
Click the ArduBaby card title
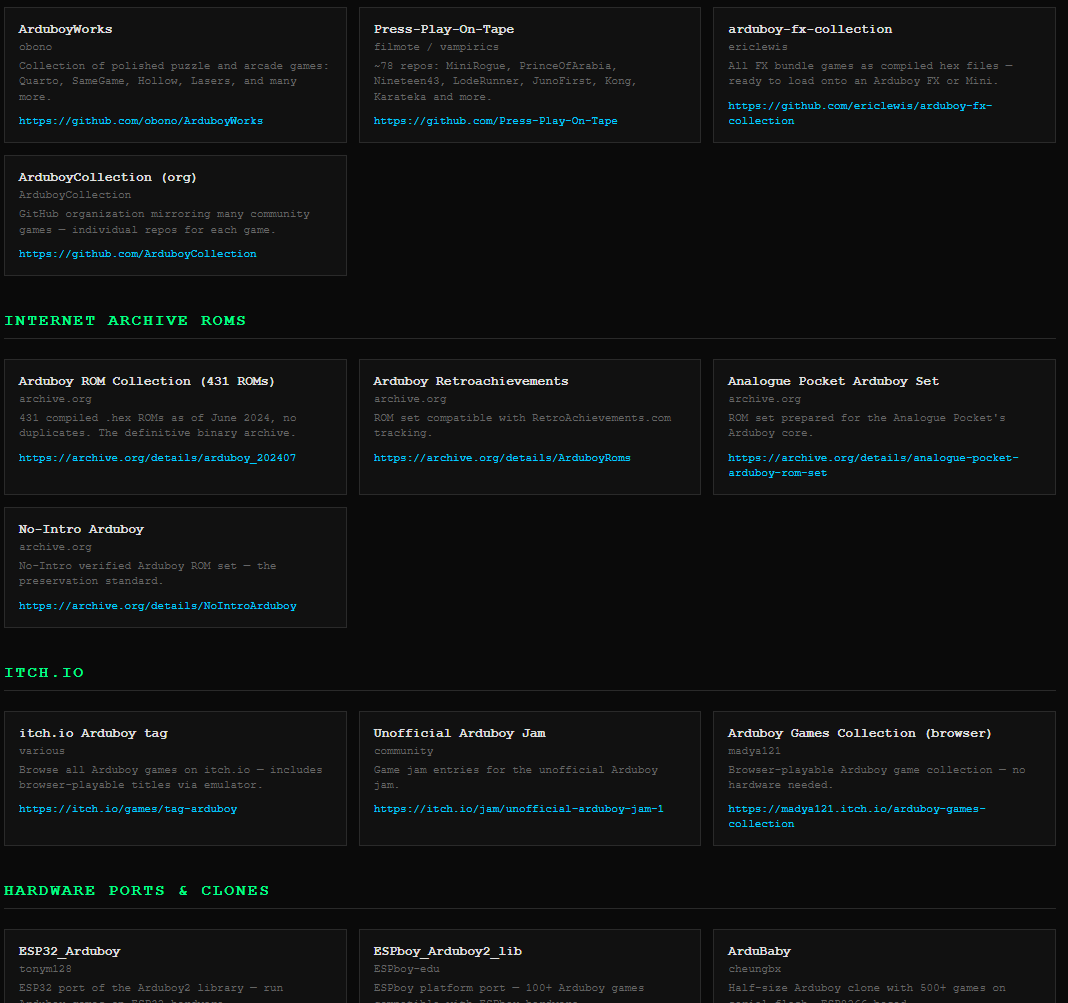click(x=759, y=951)
